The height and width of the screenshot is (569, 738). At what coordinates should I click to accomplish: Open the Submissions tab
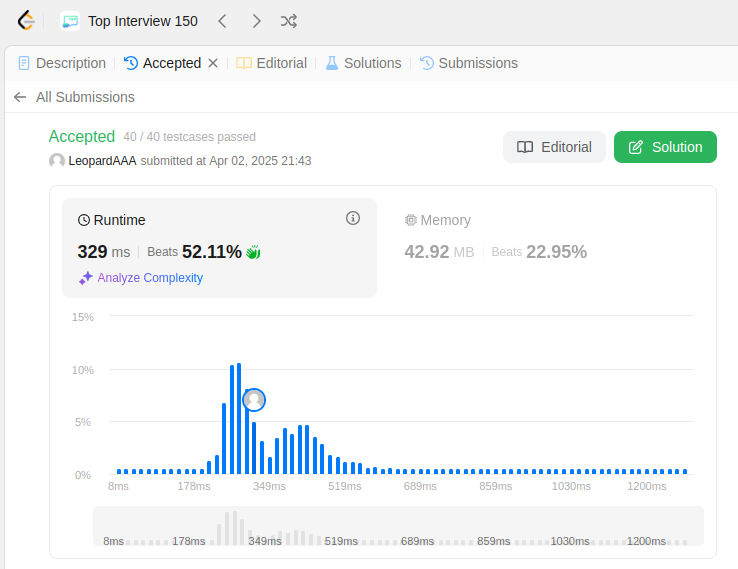[x=469, y=63]
